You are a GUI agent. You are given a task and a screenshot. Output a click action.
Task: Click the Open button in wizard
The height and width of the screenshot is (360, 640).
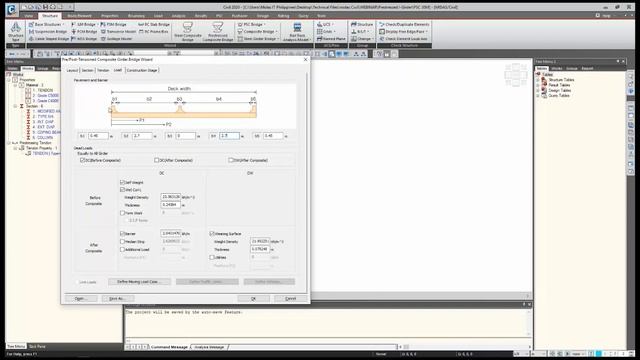tap(81, 298)
